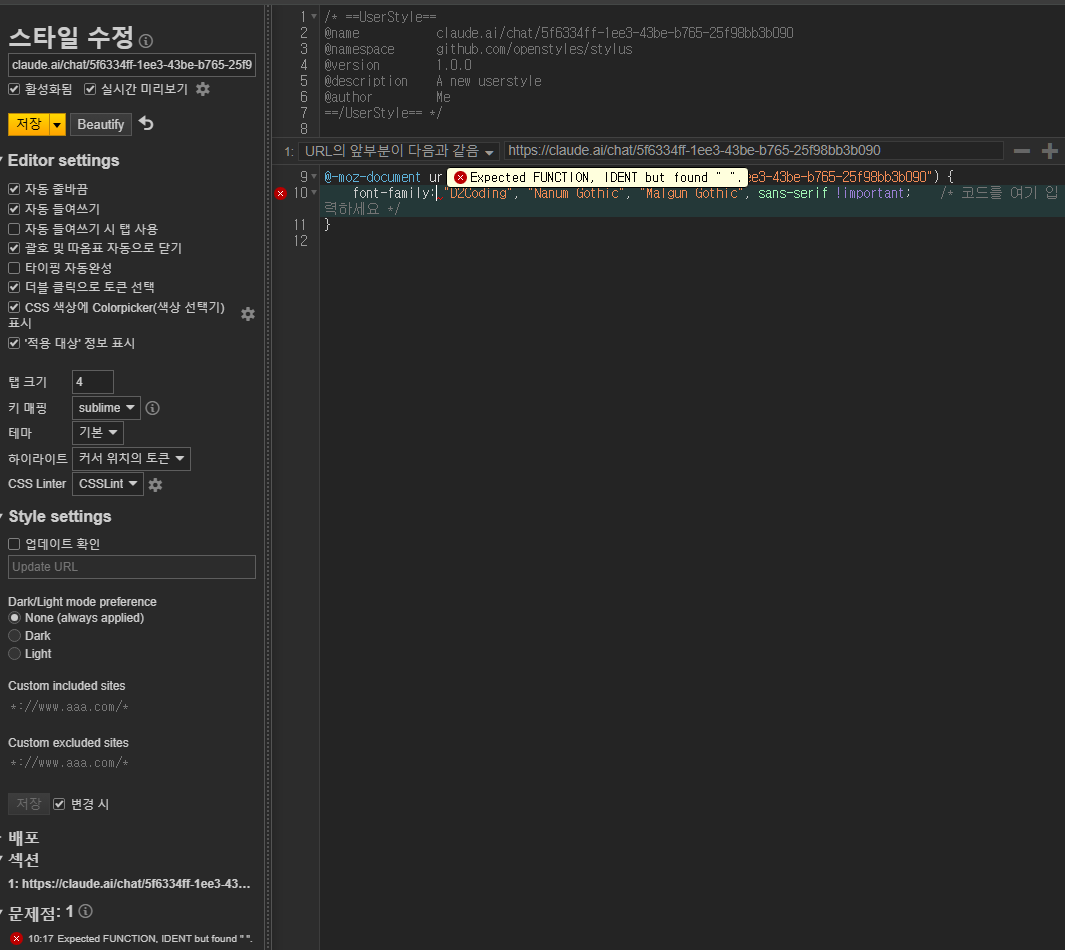The width and height of the screenshot is (1065, 950).
Task: Open CSS Linter settings gear
Action: coord(156,485)
